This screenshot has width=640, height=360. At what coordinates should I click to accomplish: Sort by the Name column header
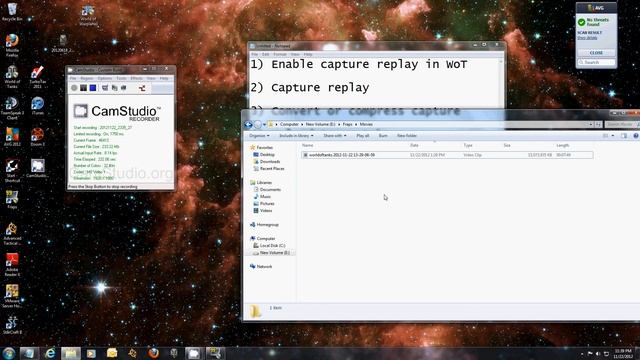coord(308,145)
